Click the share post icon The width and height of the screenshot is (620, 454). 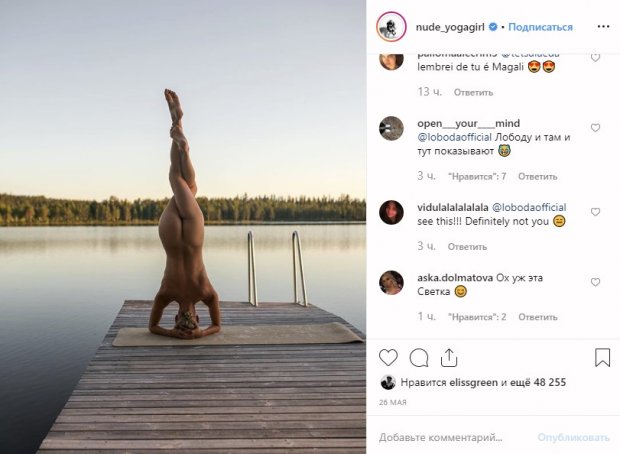coord(449,357)
